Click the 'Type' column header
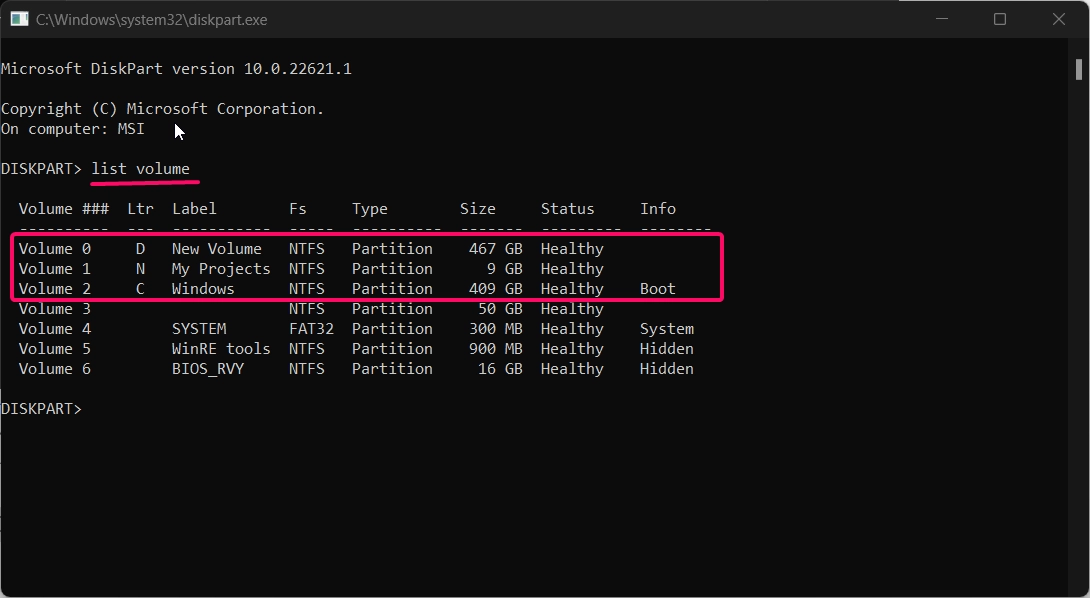The height and width of the screenshot is (598, 1090). coord(370,209)
